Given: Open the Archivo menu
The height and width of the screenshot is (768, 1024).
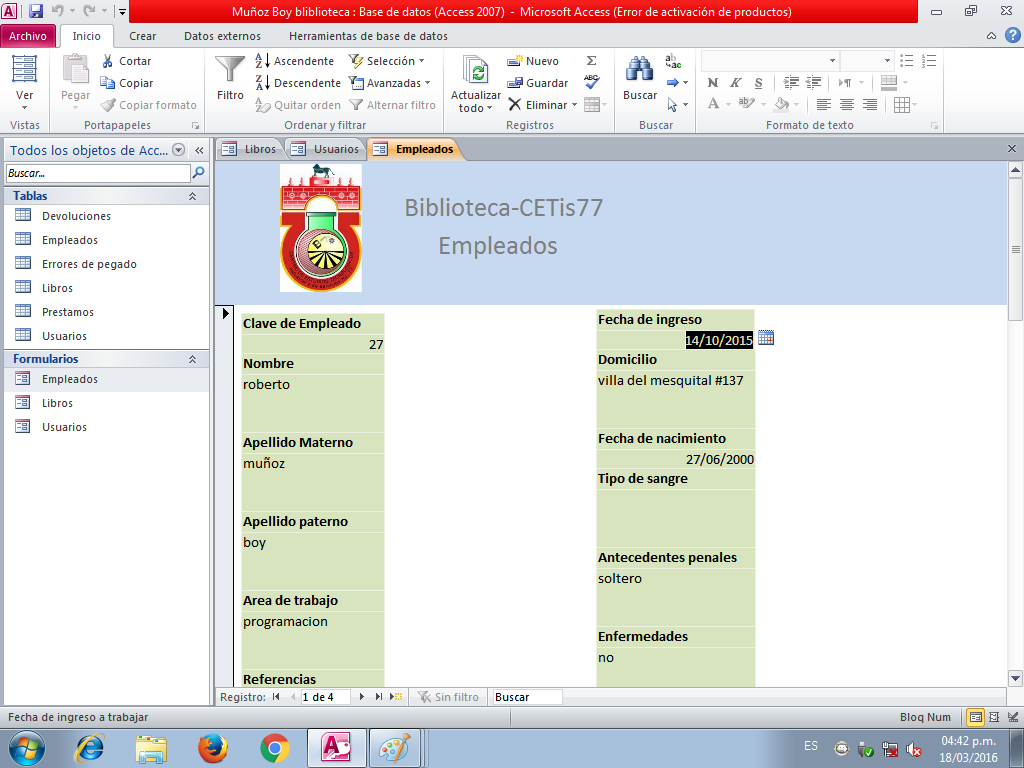Looking at the screenshot, I should coord(27,36).
